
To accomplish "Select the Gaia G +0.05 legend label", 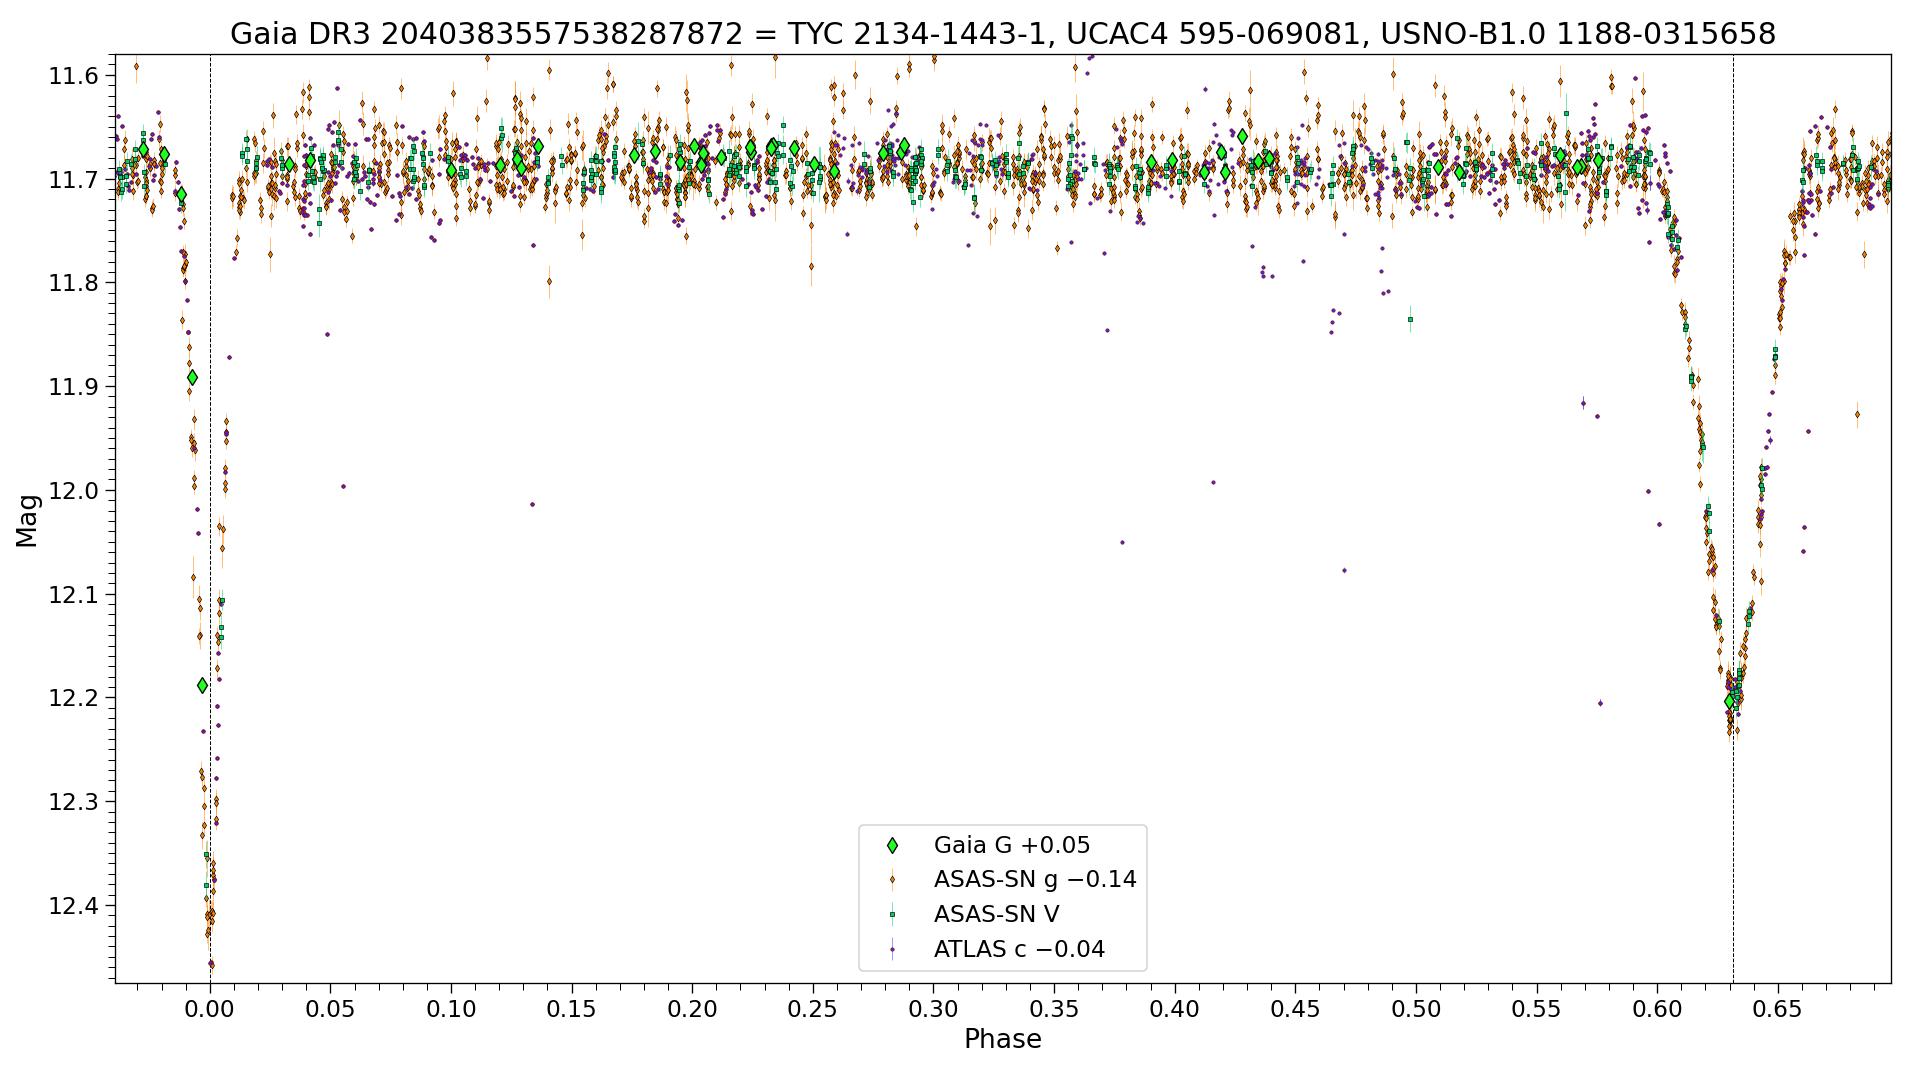I will click(1012, 845).
